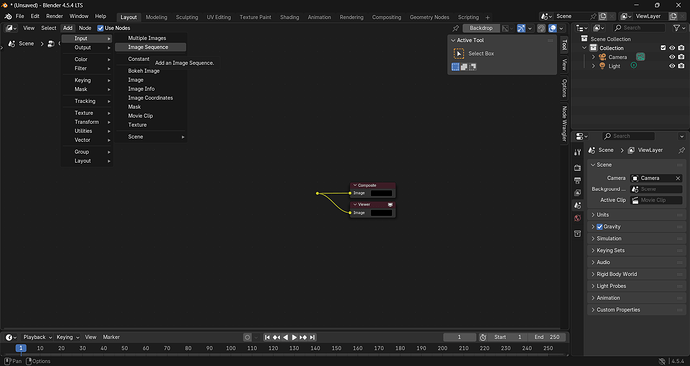
Task: Disable Camera in renders camera icon
Action: (681, 57)
